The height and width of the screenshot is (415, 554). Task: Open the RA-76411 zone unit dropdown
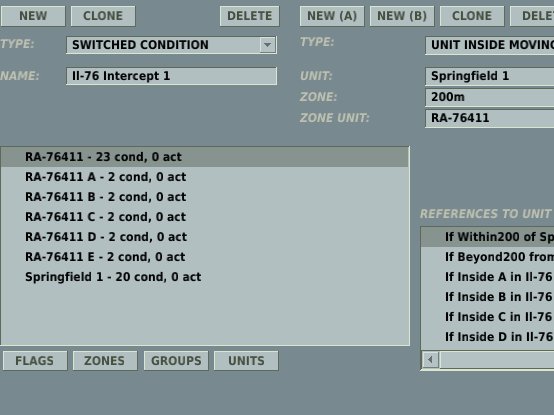click(489, 118)
